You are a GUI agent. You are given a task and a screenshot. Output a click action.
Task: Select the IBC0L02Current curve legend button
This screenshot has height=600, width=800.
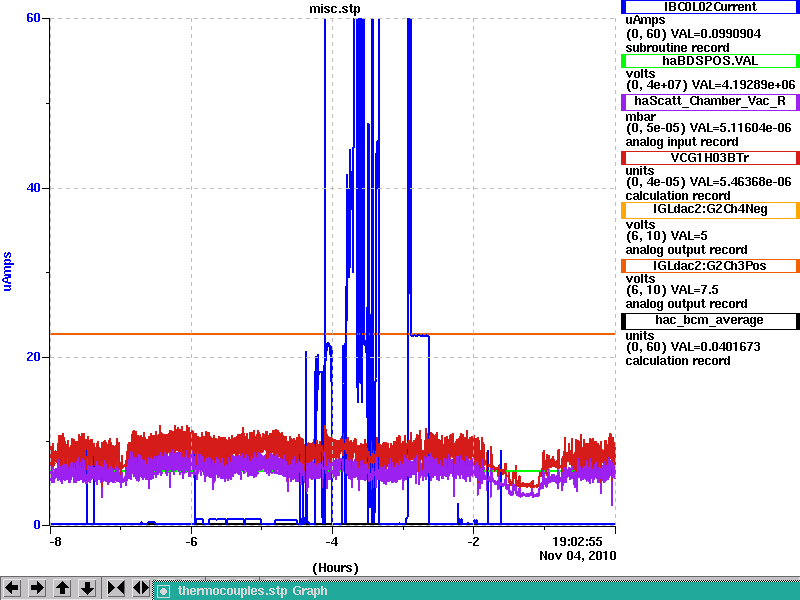(x=710, y=7)
